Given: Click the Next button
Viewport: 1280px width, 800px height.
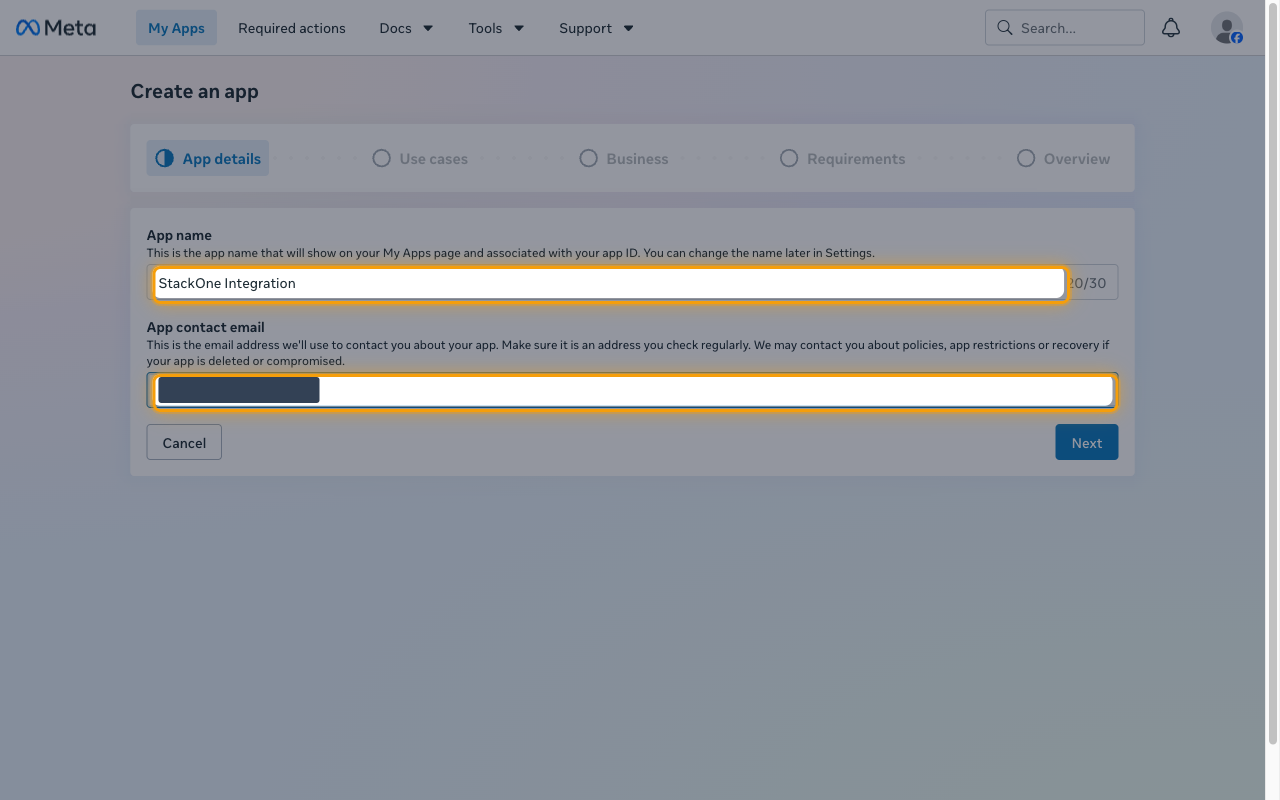Looking at the screenshot, I should coord(1087,442).
